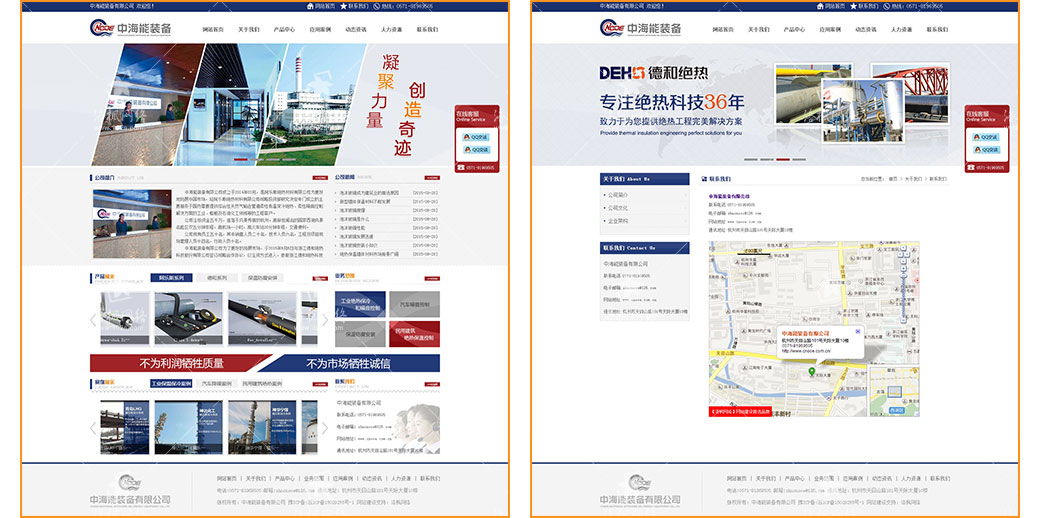Open 产品中心 in left page navigation menu
This screenshot has width=1040, height=518.
[x=285, y=30]
